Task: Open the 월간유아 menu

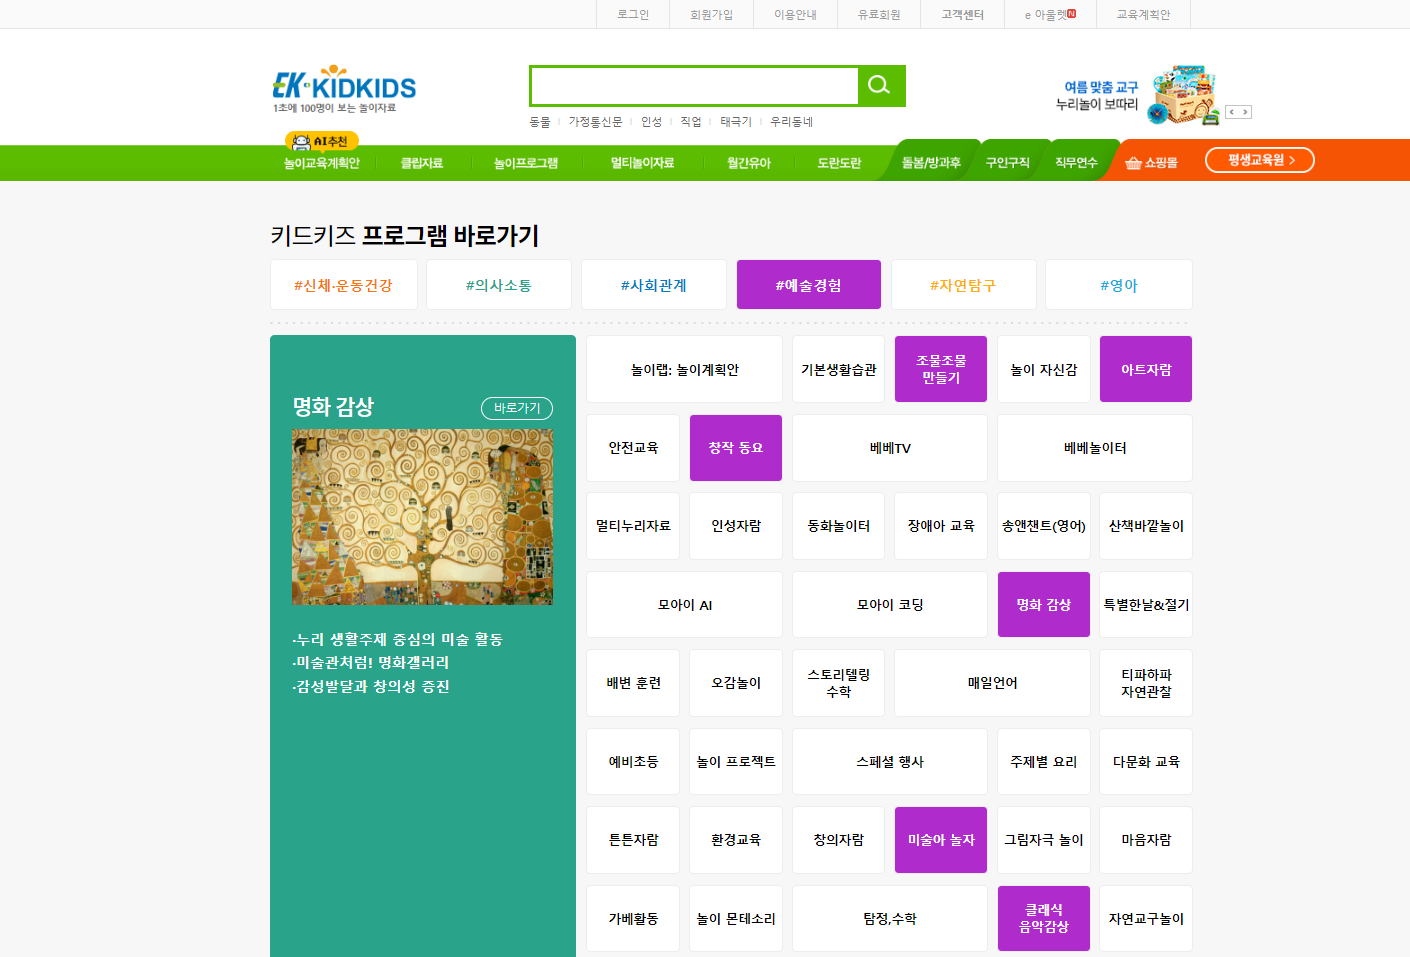Action: coord(749,163)
